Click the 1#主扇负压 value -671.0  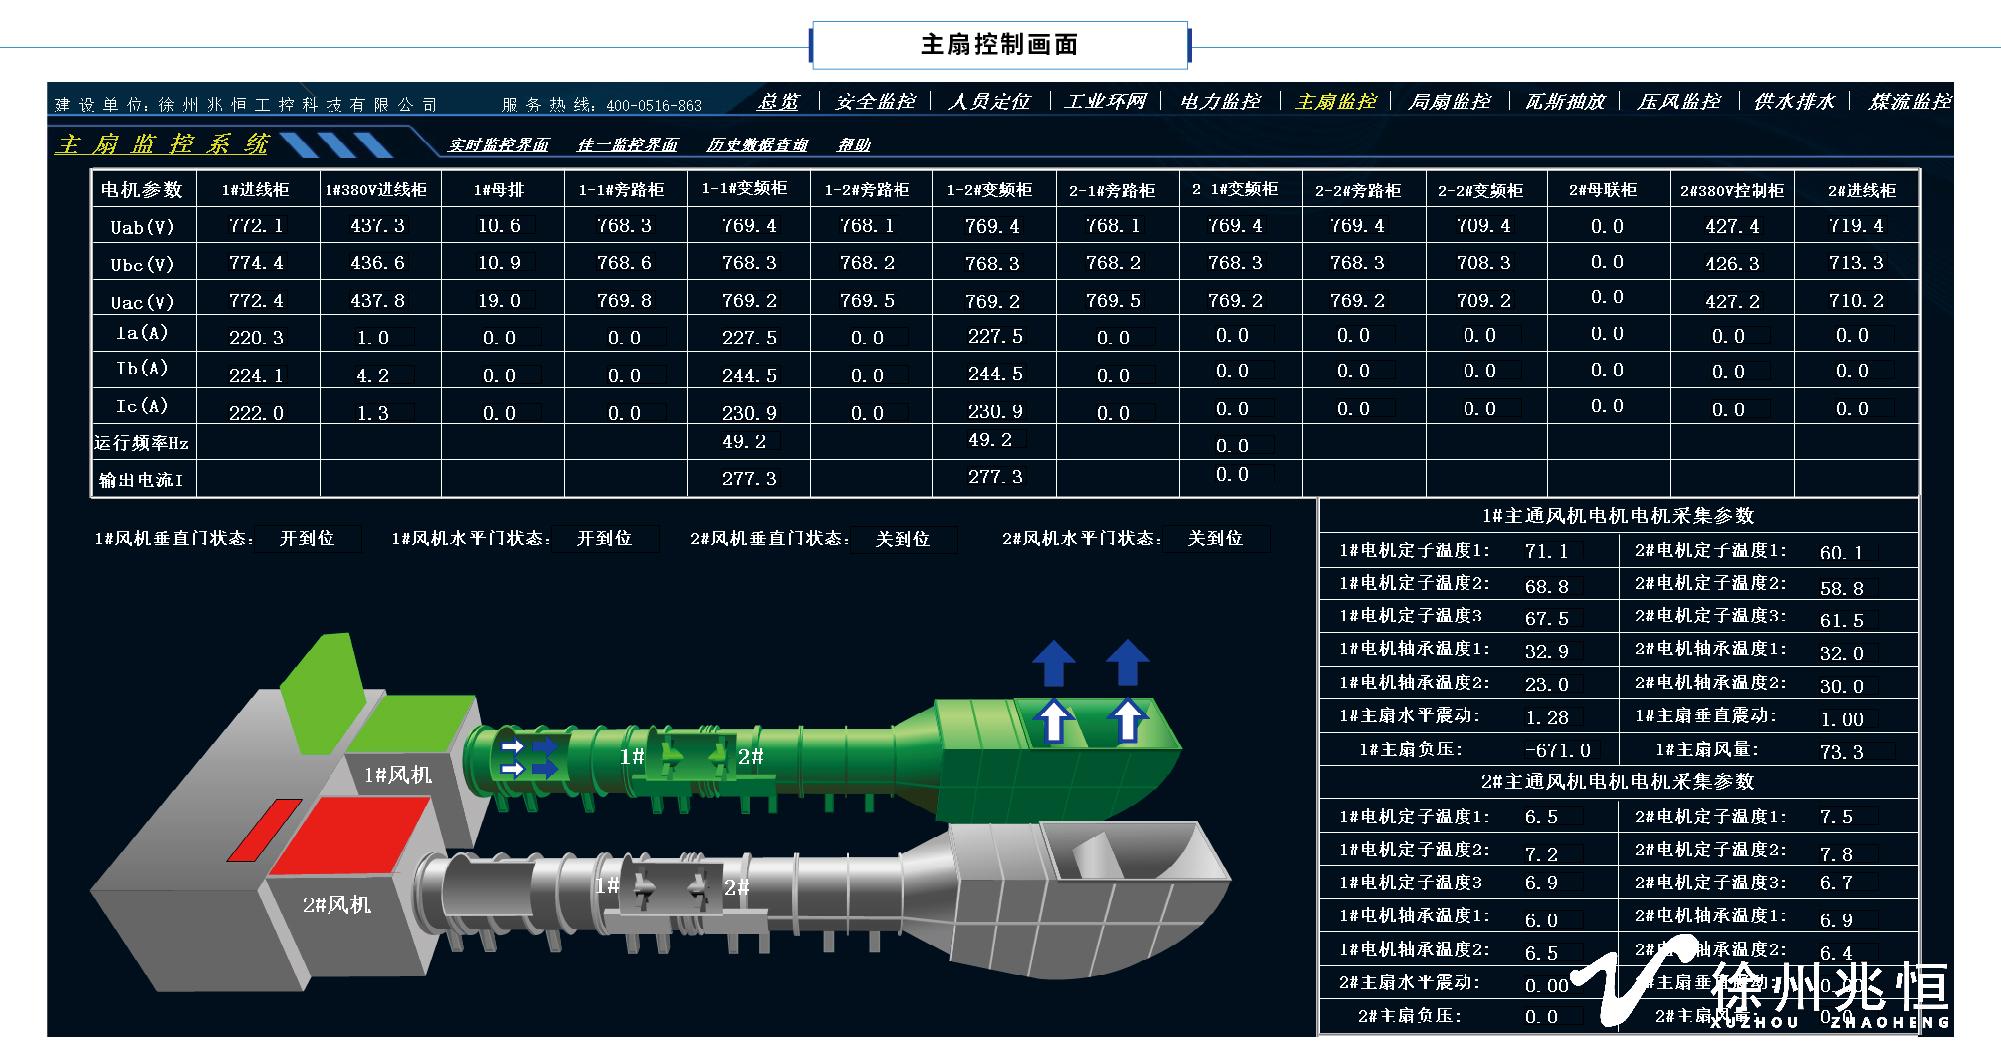pos(1558,750)
